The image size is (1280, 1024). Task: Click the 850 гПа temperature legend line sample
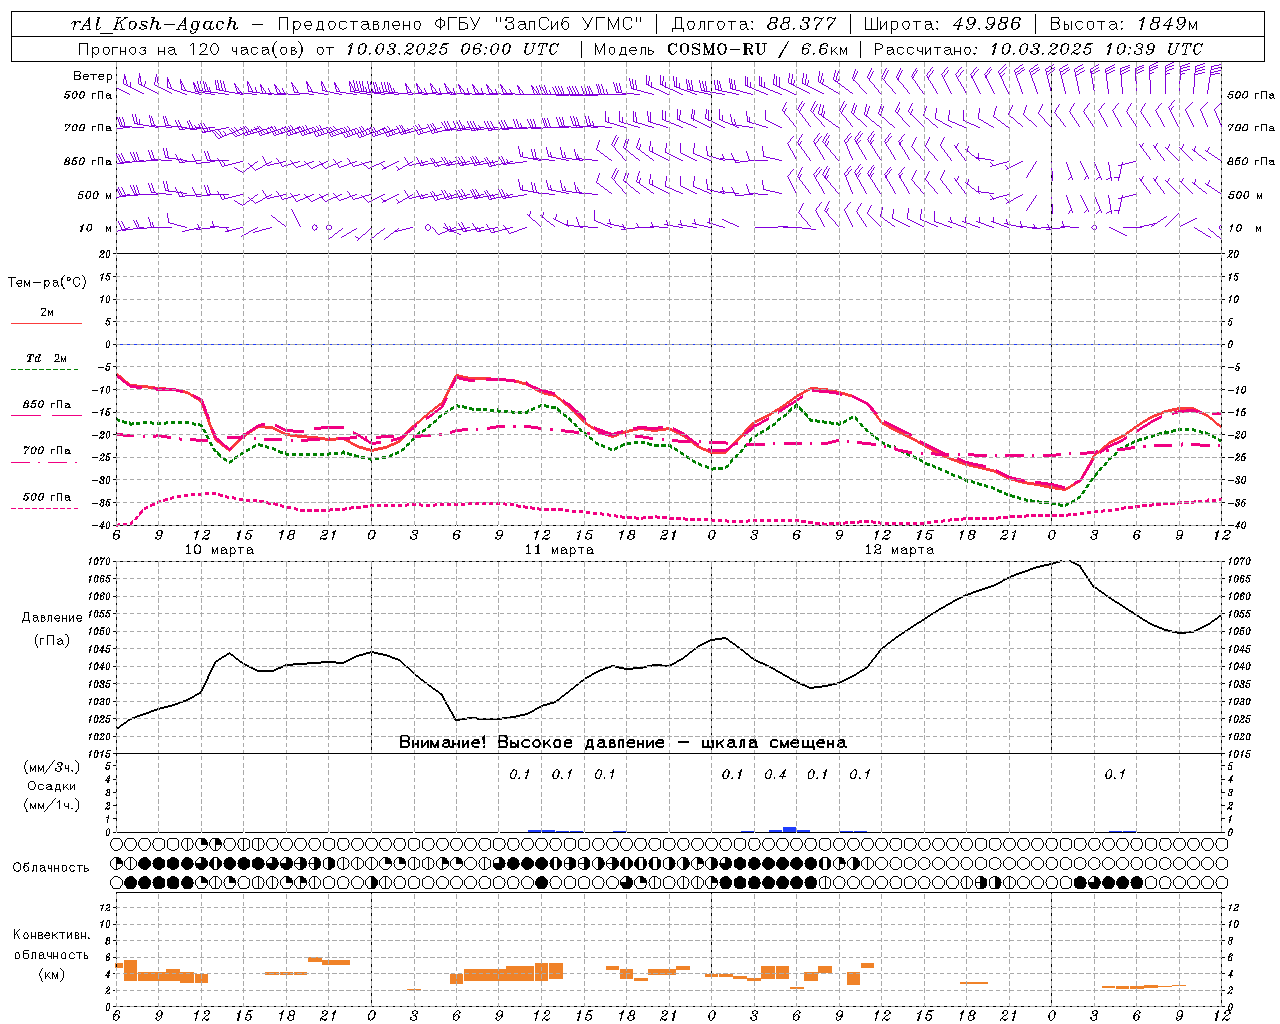(x=46, y=415)
